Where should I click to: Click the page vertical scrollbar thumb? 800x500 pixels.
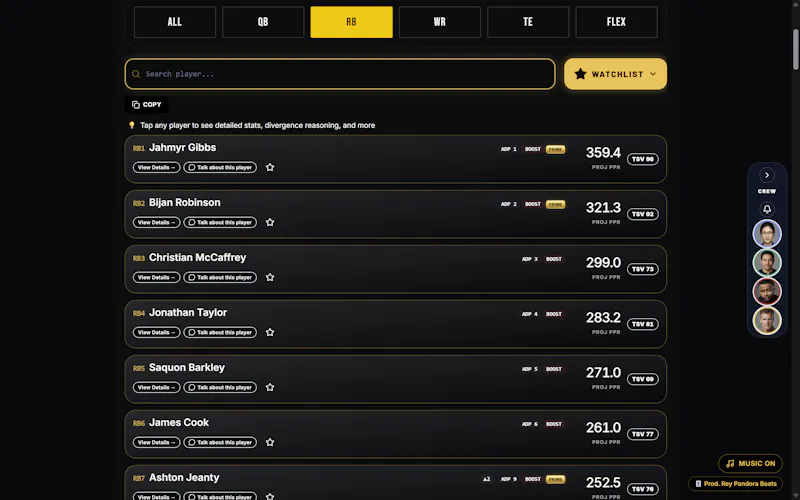[795, 49]
